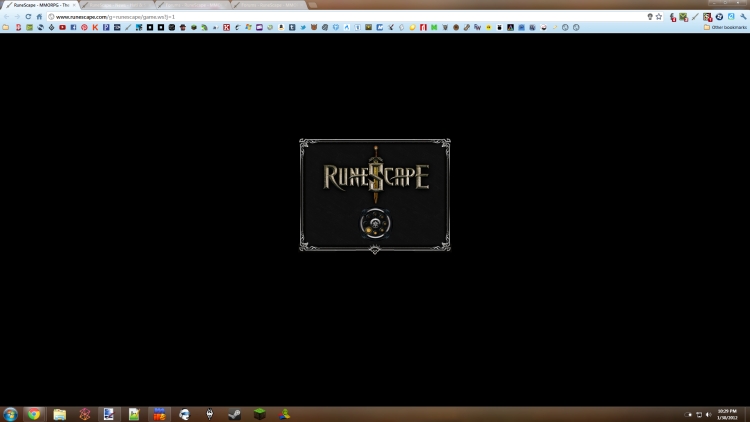Switch to the fourth tab, Forums - RuneScape

pos(268,5)
